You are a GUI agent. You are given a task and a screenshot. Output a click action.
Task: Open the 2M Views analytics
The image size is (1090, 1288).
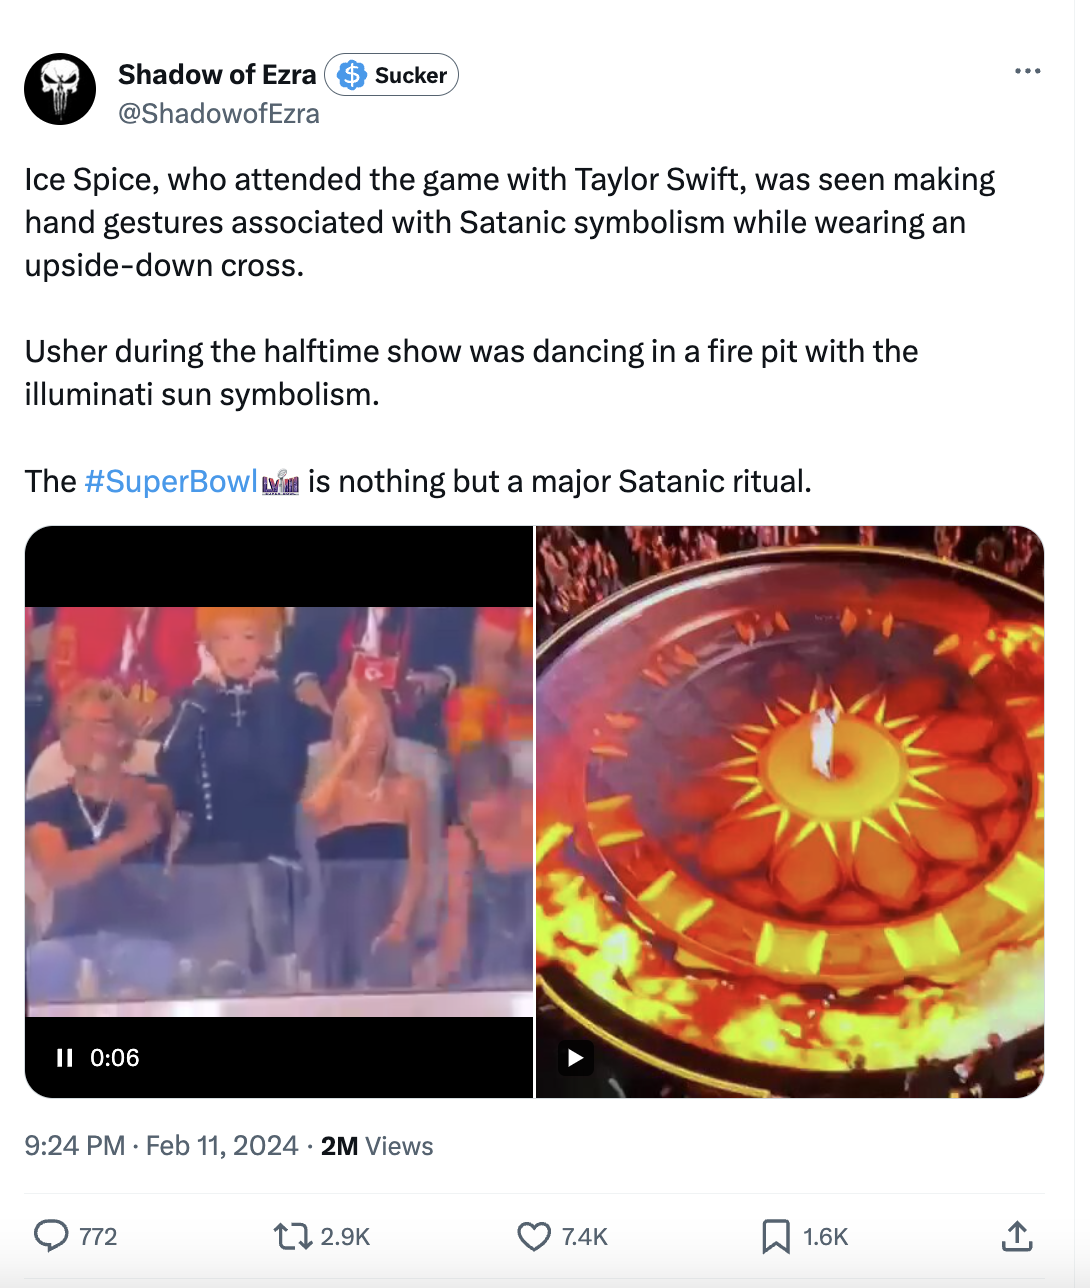click(375, 1146)
